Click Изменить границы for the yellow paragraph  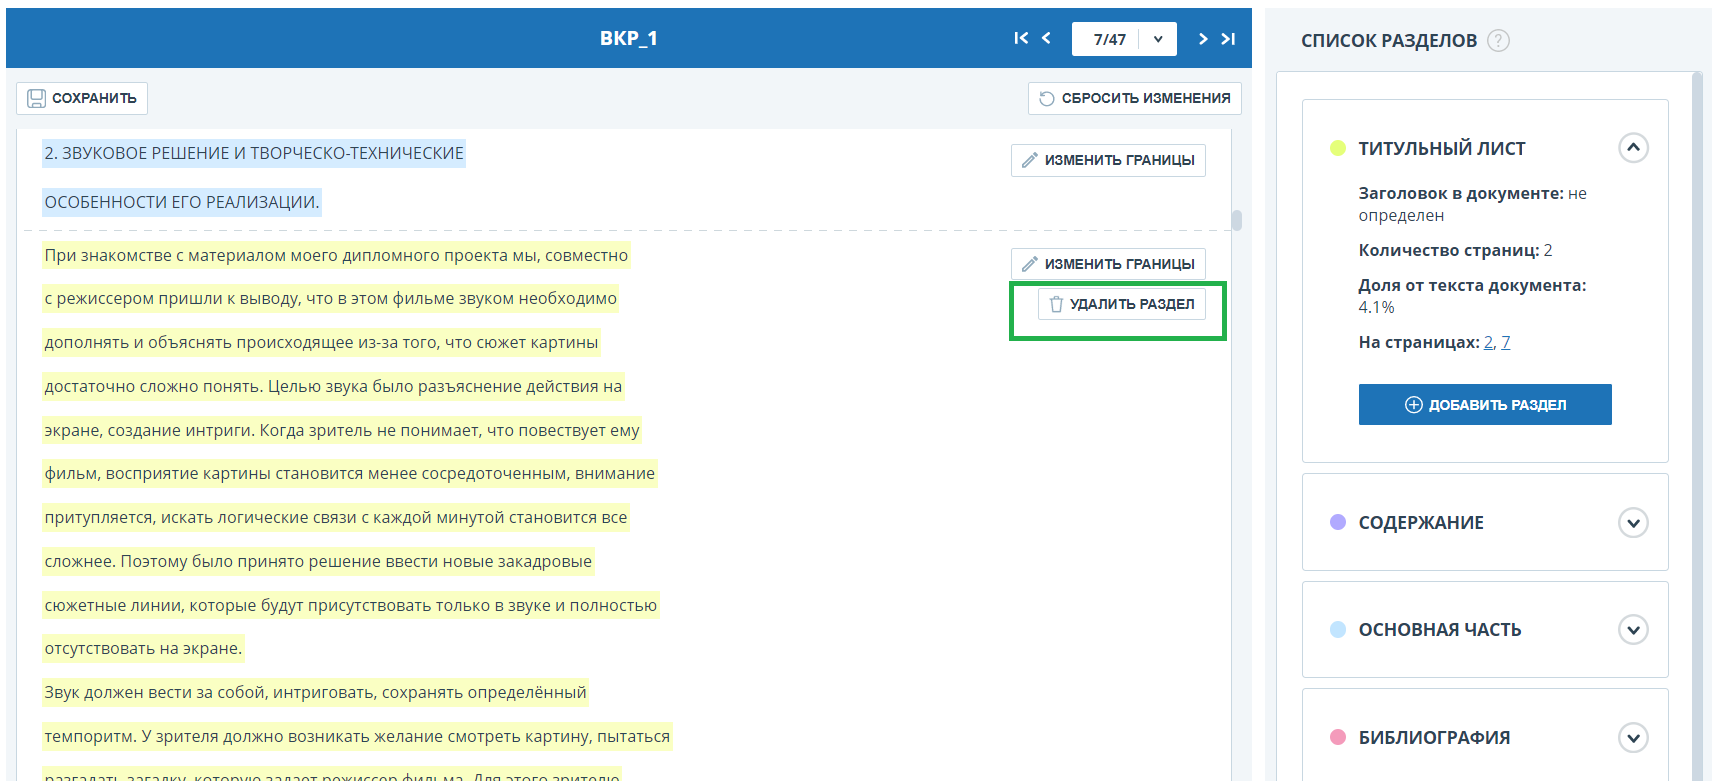click(1108, 264)
